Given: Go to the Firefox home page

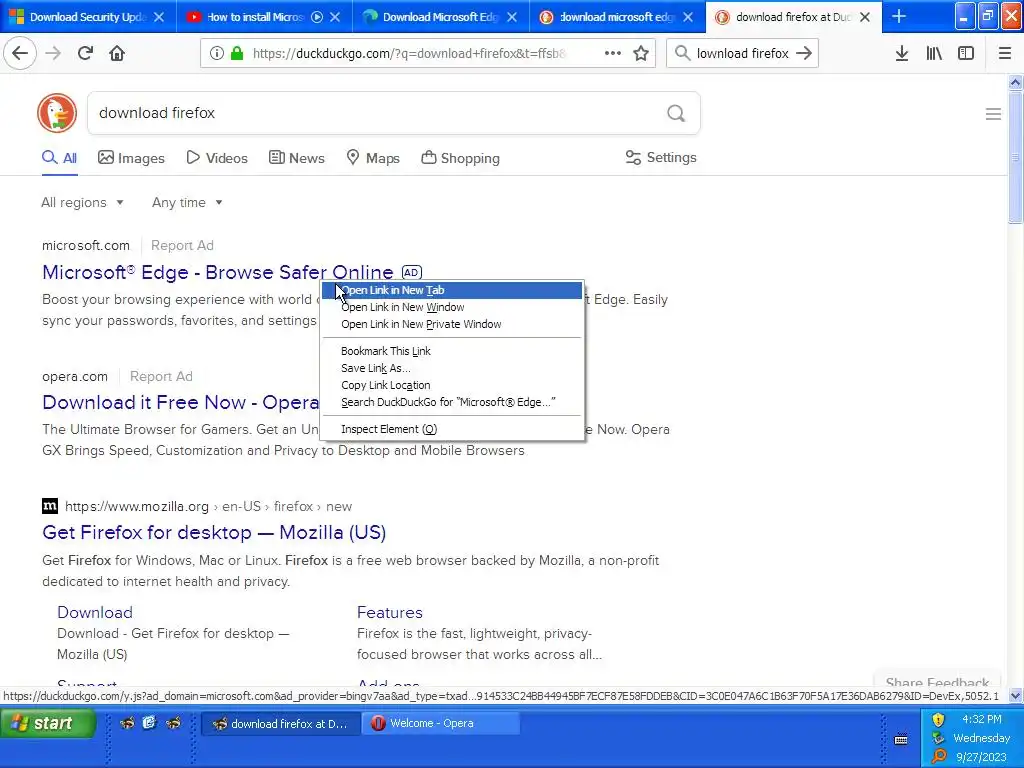Looking at the screenshot, I should coord(117,54).
